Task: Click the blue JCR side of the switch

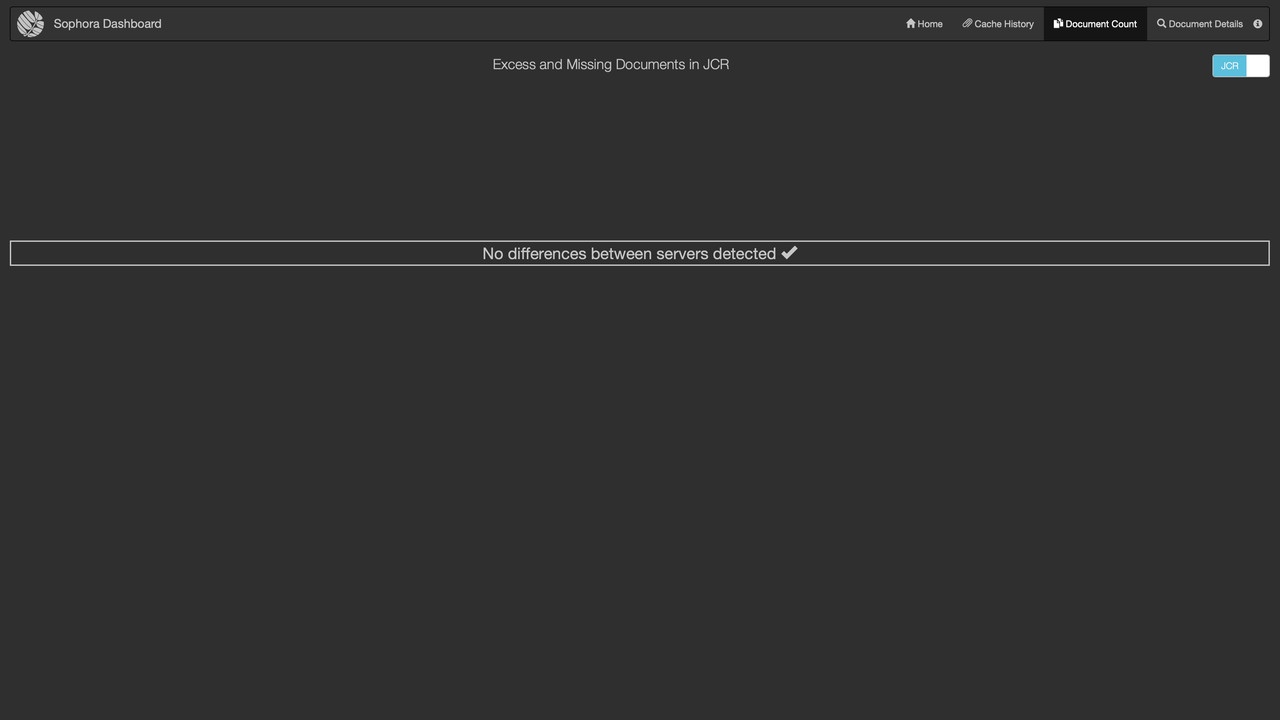Action: [1229, 65]
